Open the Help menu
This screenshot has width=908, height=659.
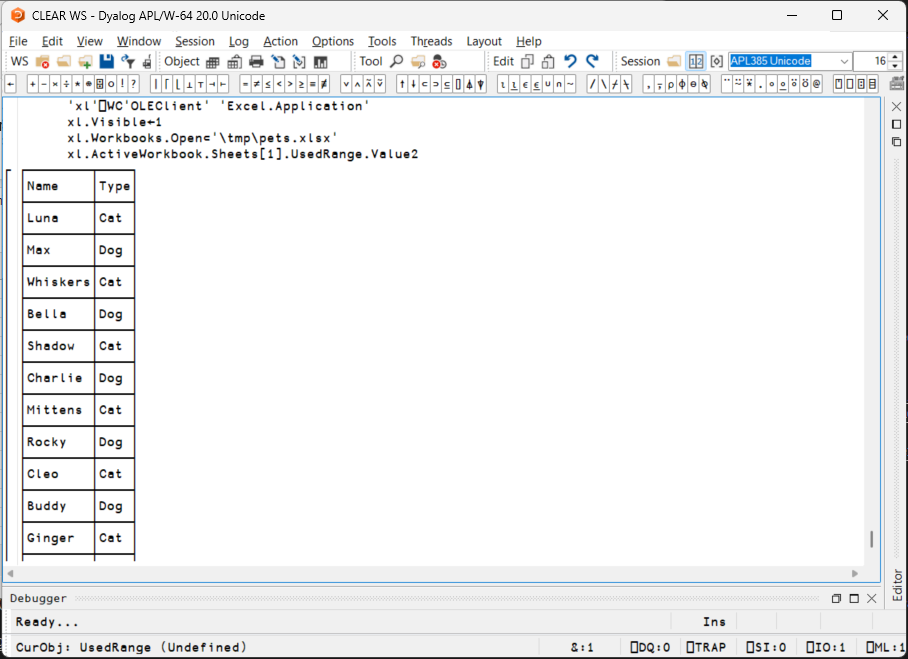point(529,41)
